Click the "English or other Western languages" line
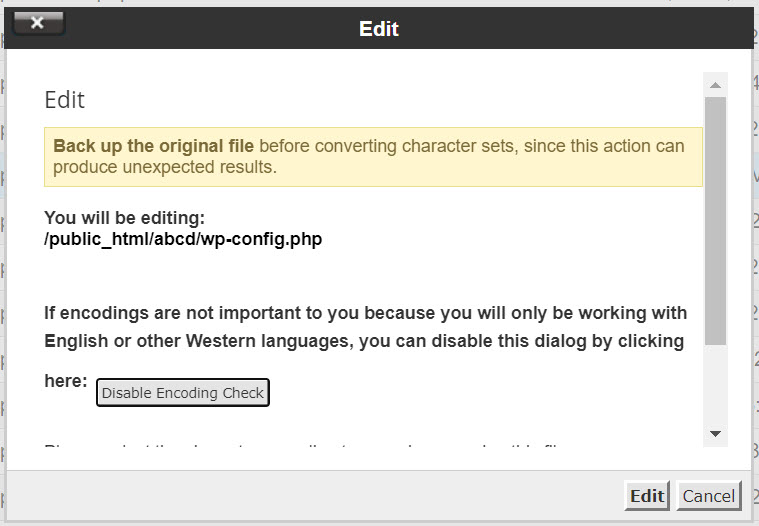This screenshot has width=759, height=526. 190,341
